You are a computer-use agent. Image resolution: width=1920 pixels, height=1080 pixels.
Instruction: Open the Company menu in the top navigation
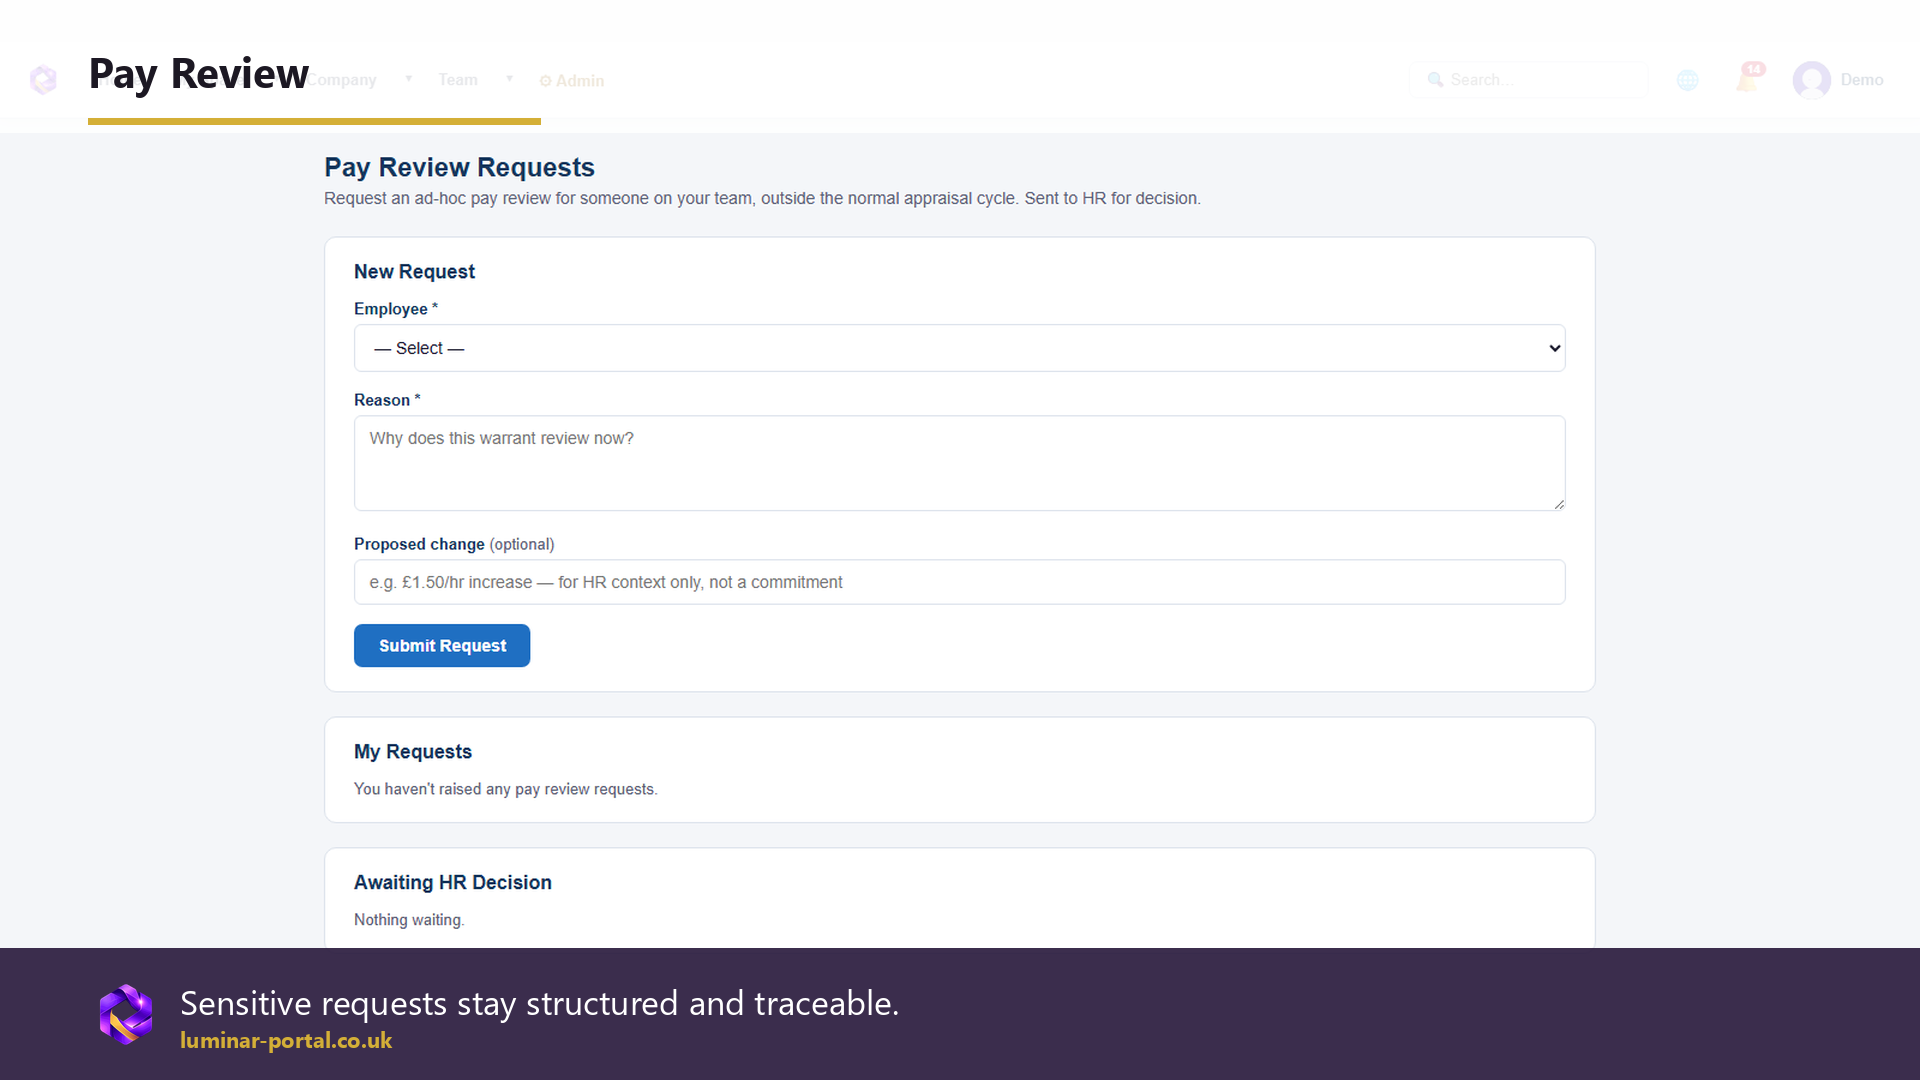342,80
